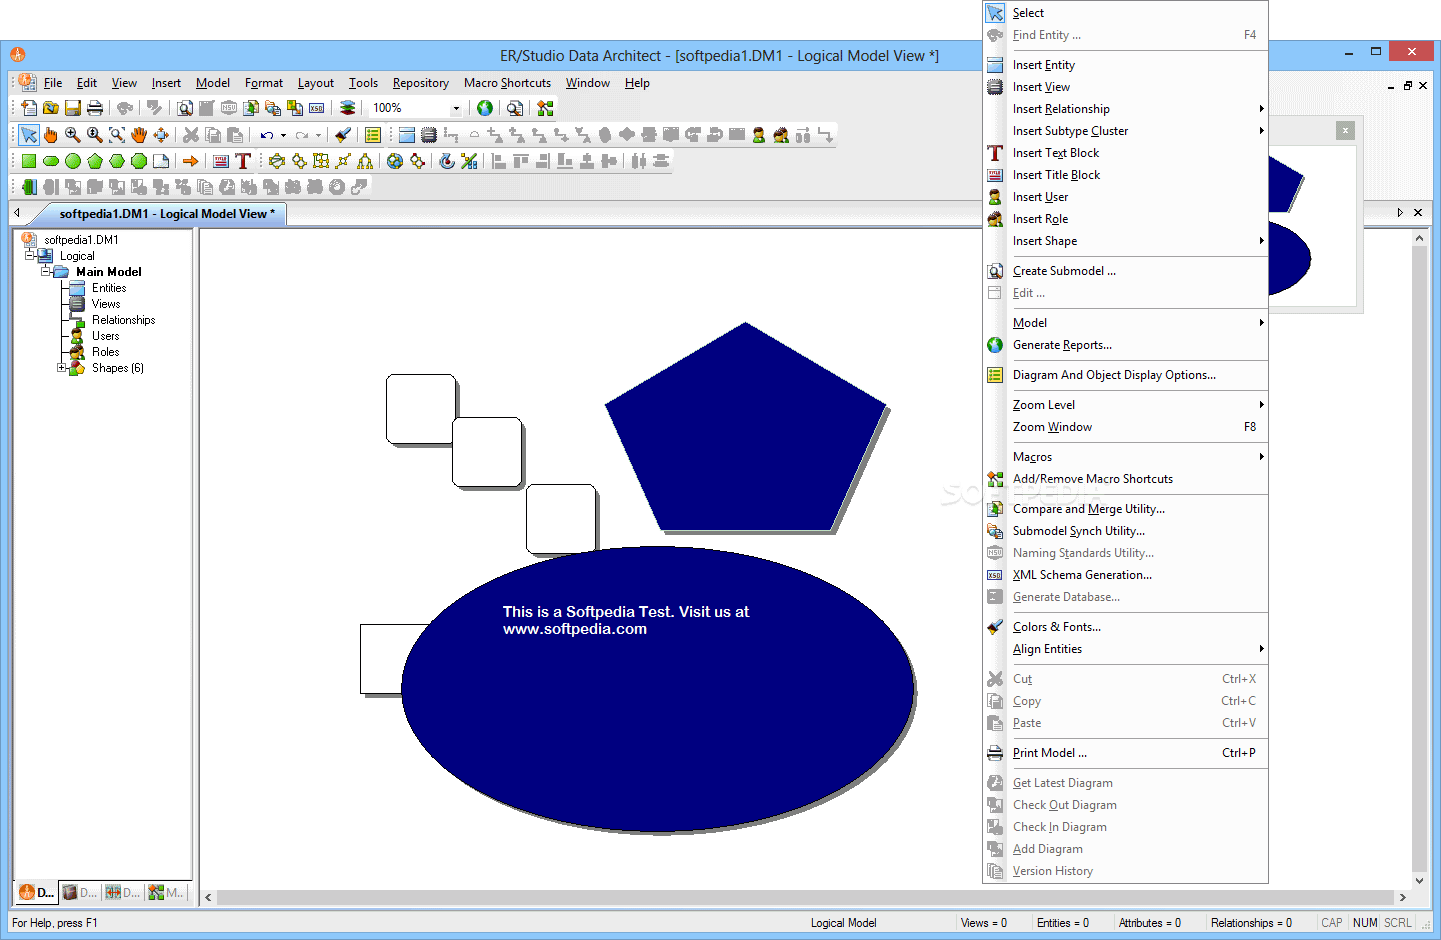Click the horizontal scrollbar left arrow
This screenshot has height=940, width=1441.
click(208, 898)
